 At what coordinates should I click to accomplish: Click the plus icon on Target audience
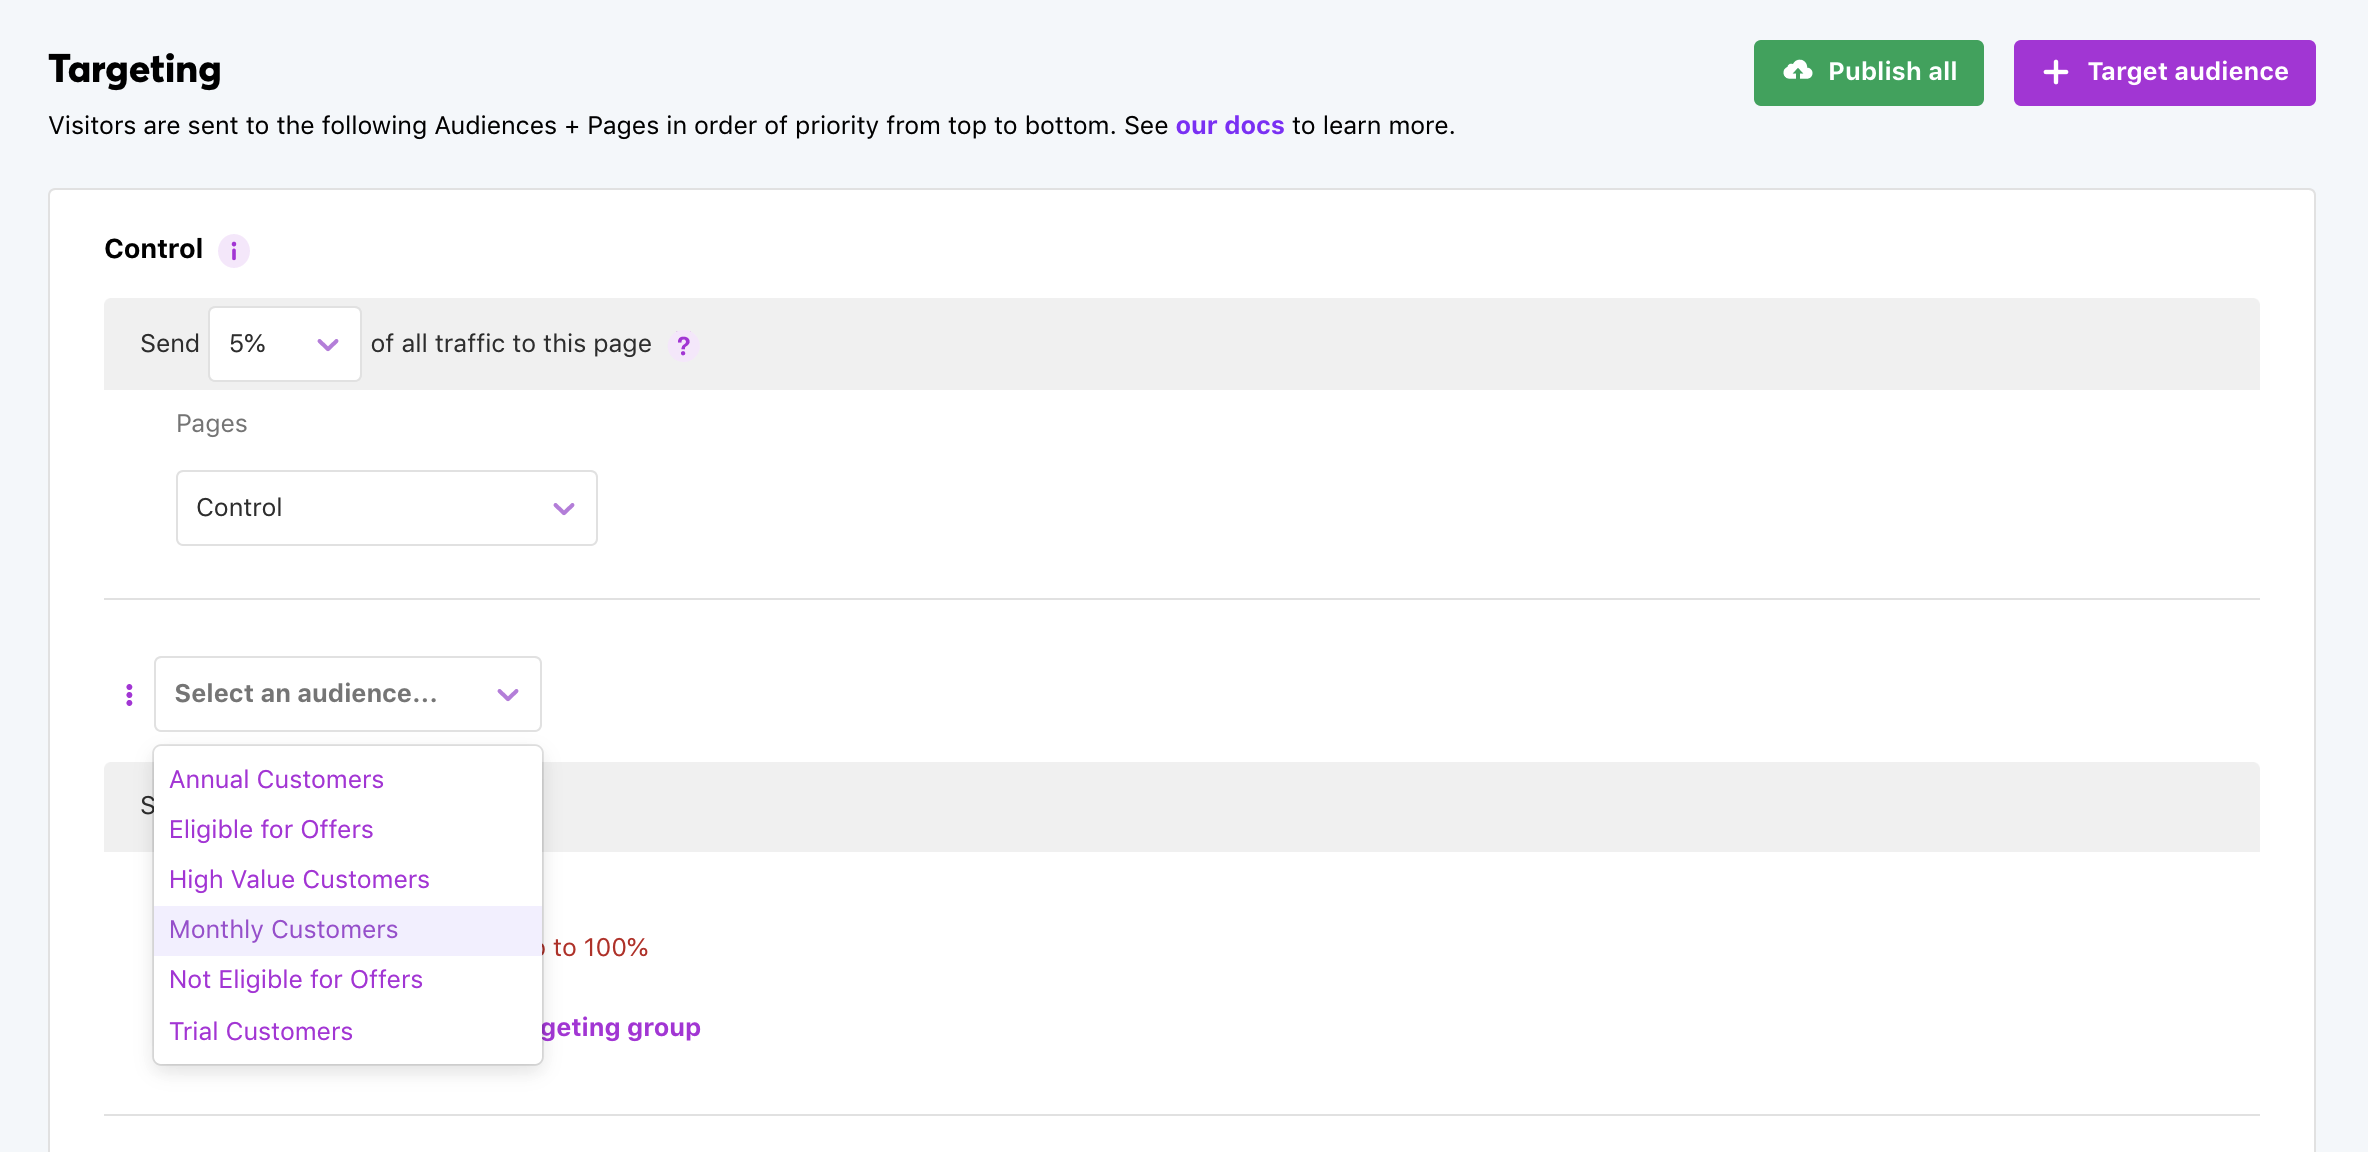coord(2055,72)
